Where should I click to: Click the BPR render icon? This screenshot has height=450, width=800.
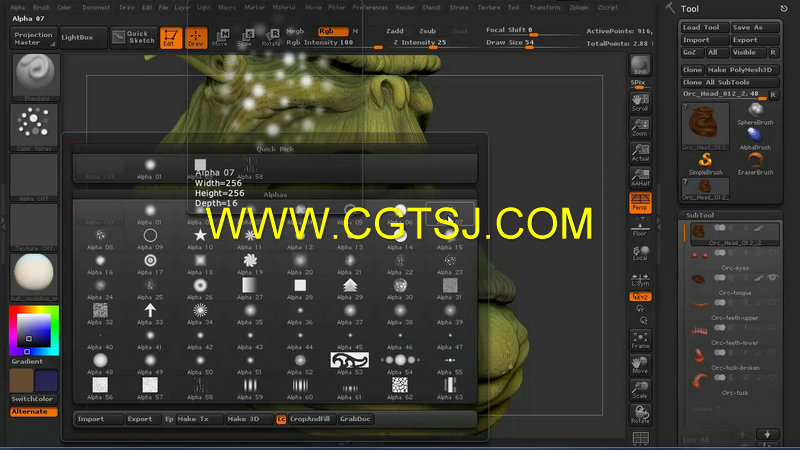[640, 65]
